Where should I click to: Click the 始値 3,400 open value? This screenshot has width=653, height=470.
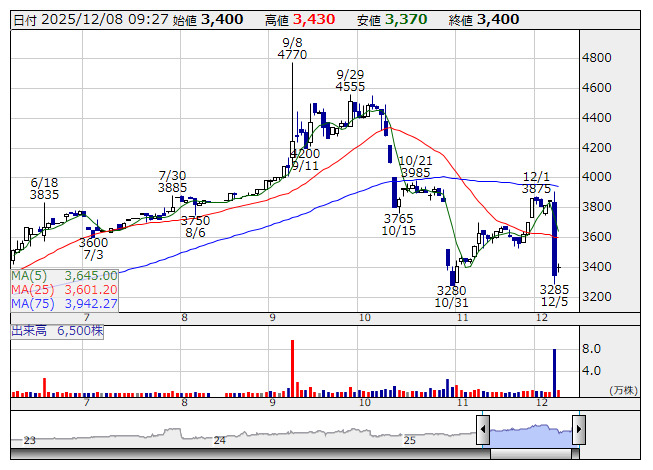(x=208, y=20)
